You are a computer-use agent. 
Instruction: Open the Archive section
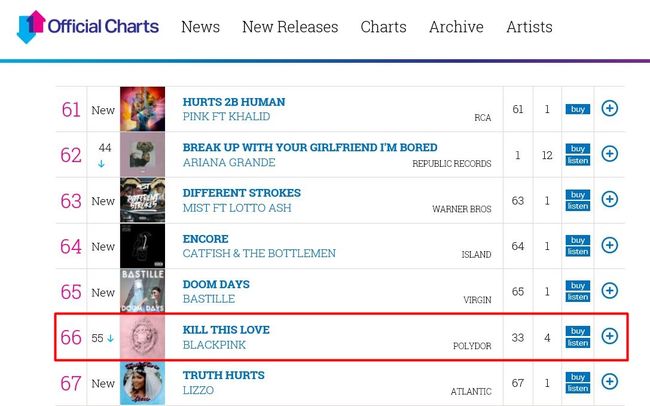click(x=456, y=27)
